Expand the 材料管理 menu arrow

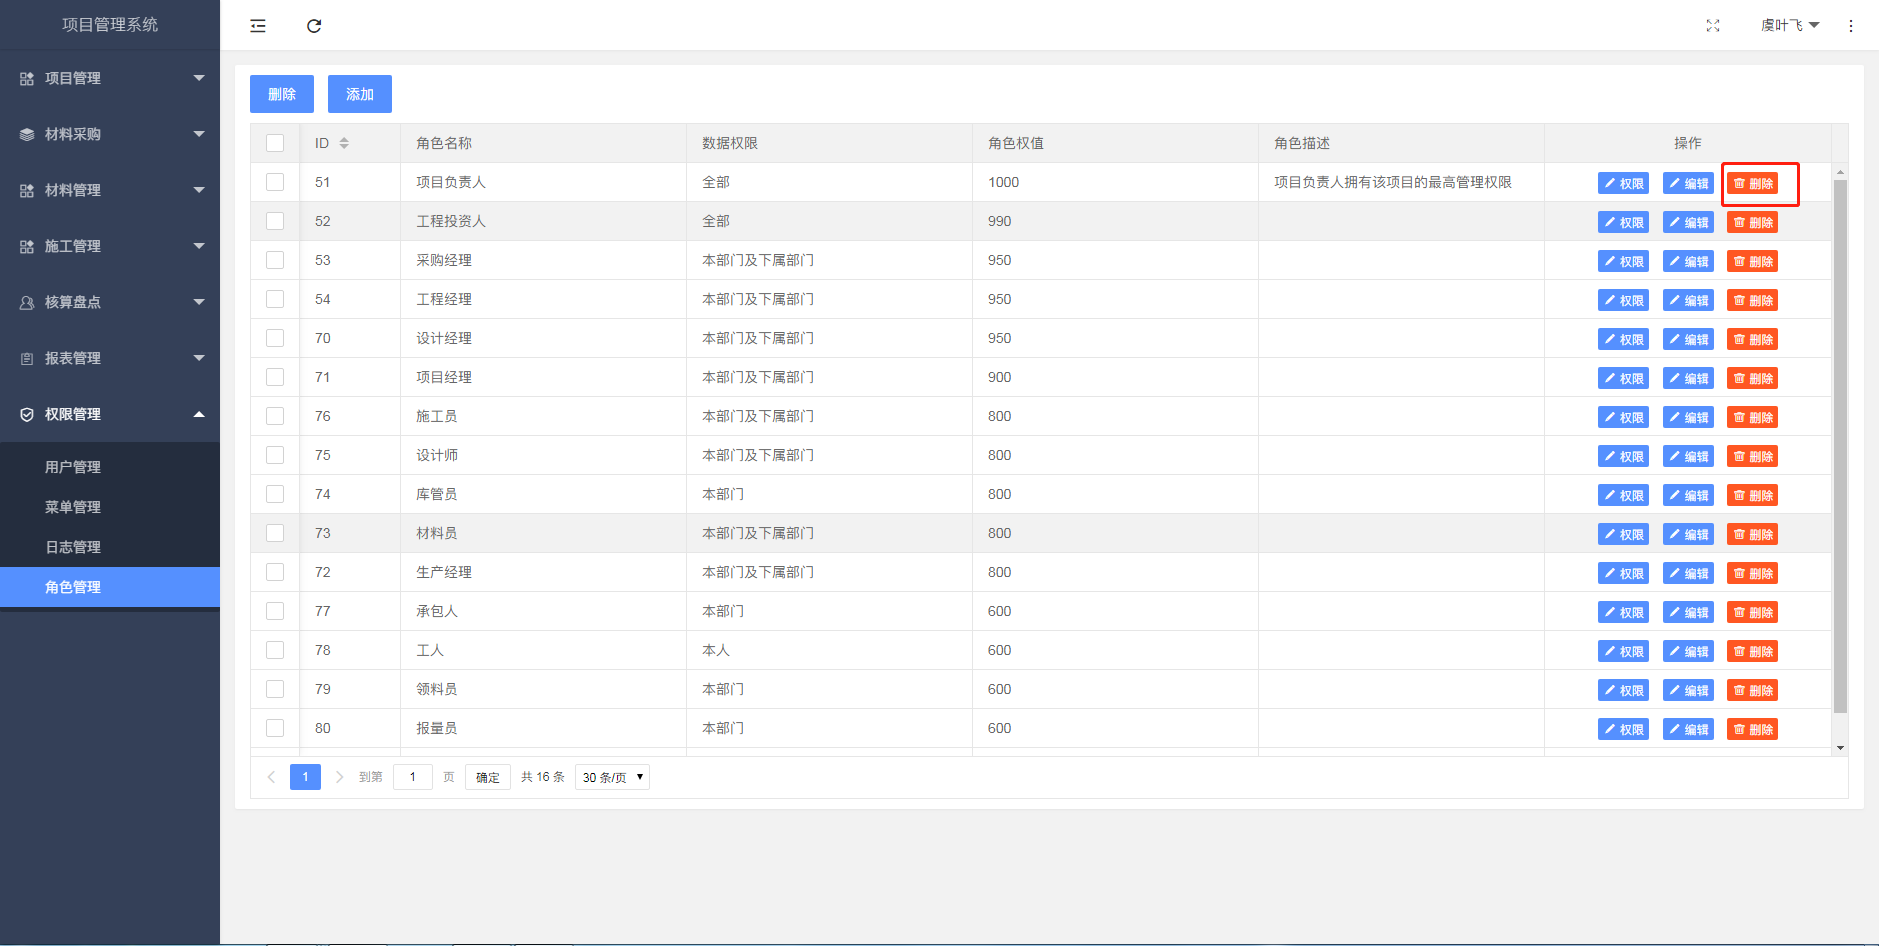[199, 190]
